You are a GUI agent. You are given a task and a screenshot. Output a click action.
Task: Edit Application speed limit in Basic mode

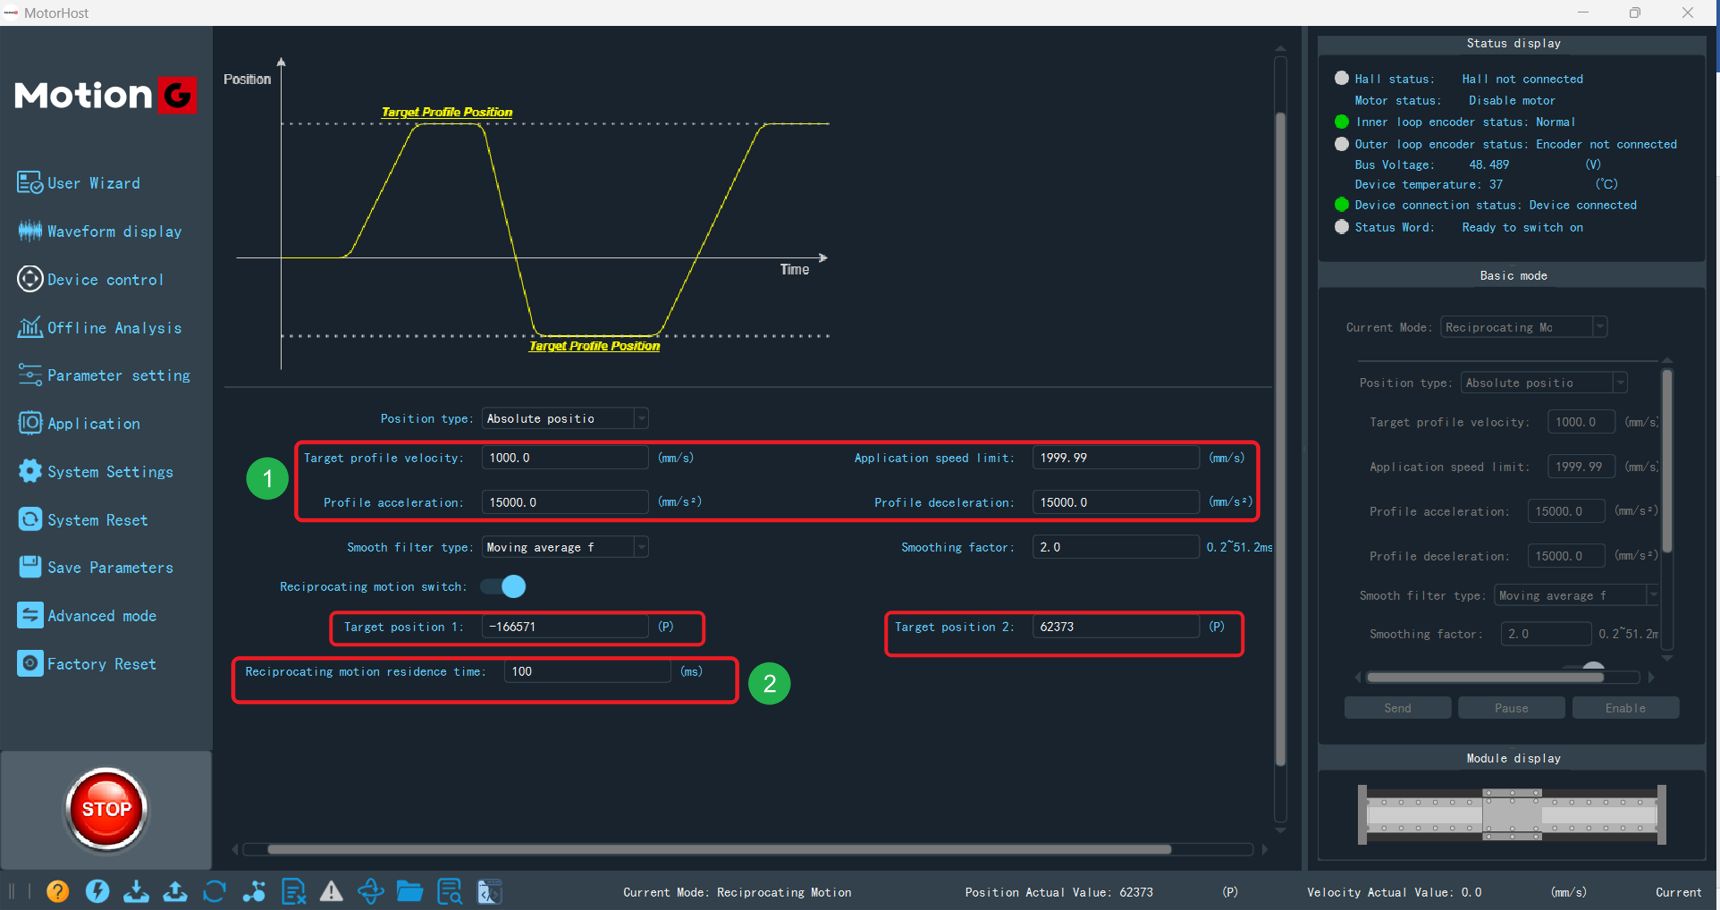(x=1581, y=466)
